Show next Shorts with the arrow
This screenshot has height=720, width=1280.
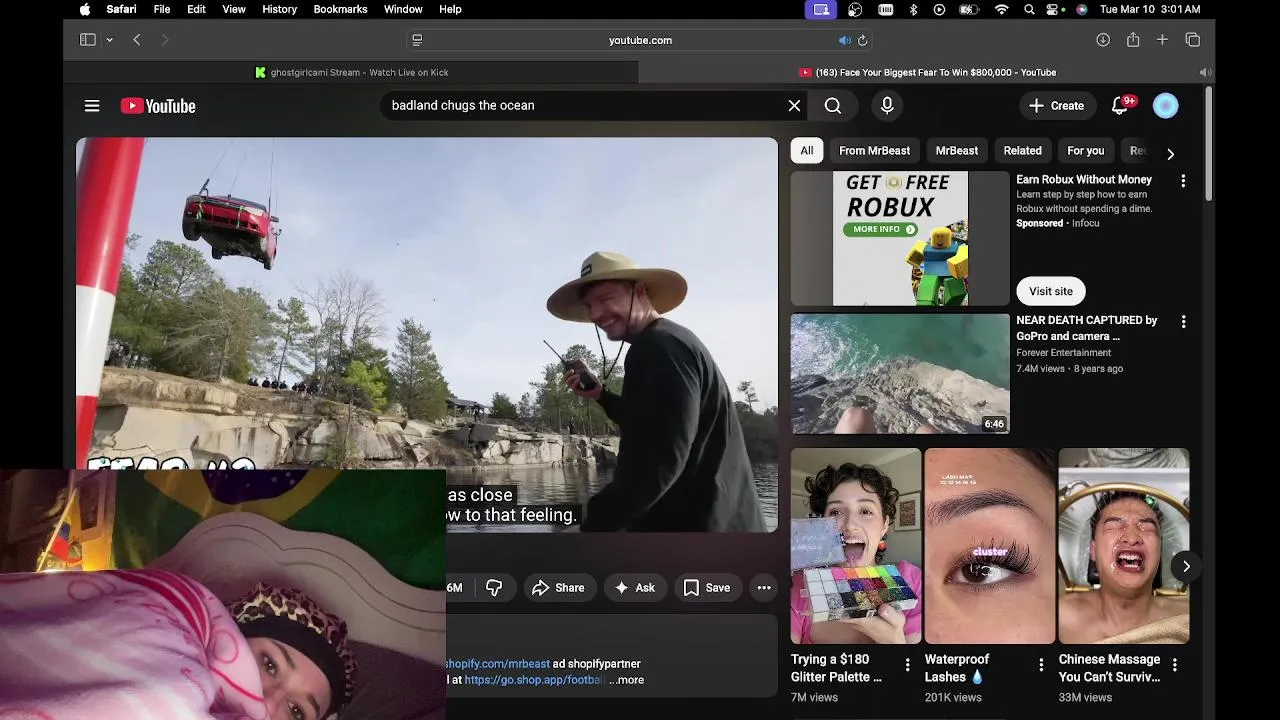[1186, 566]
